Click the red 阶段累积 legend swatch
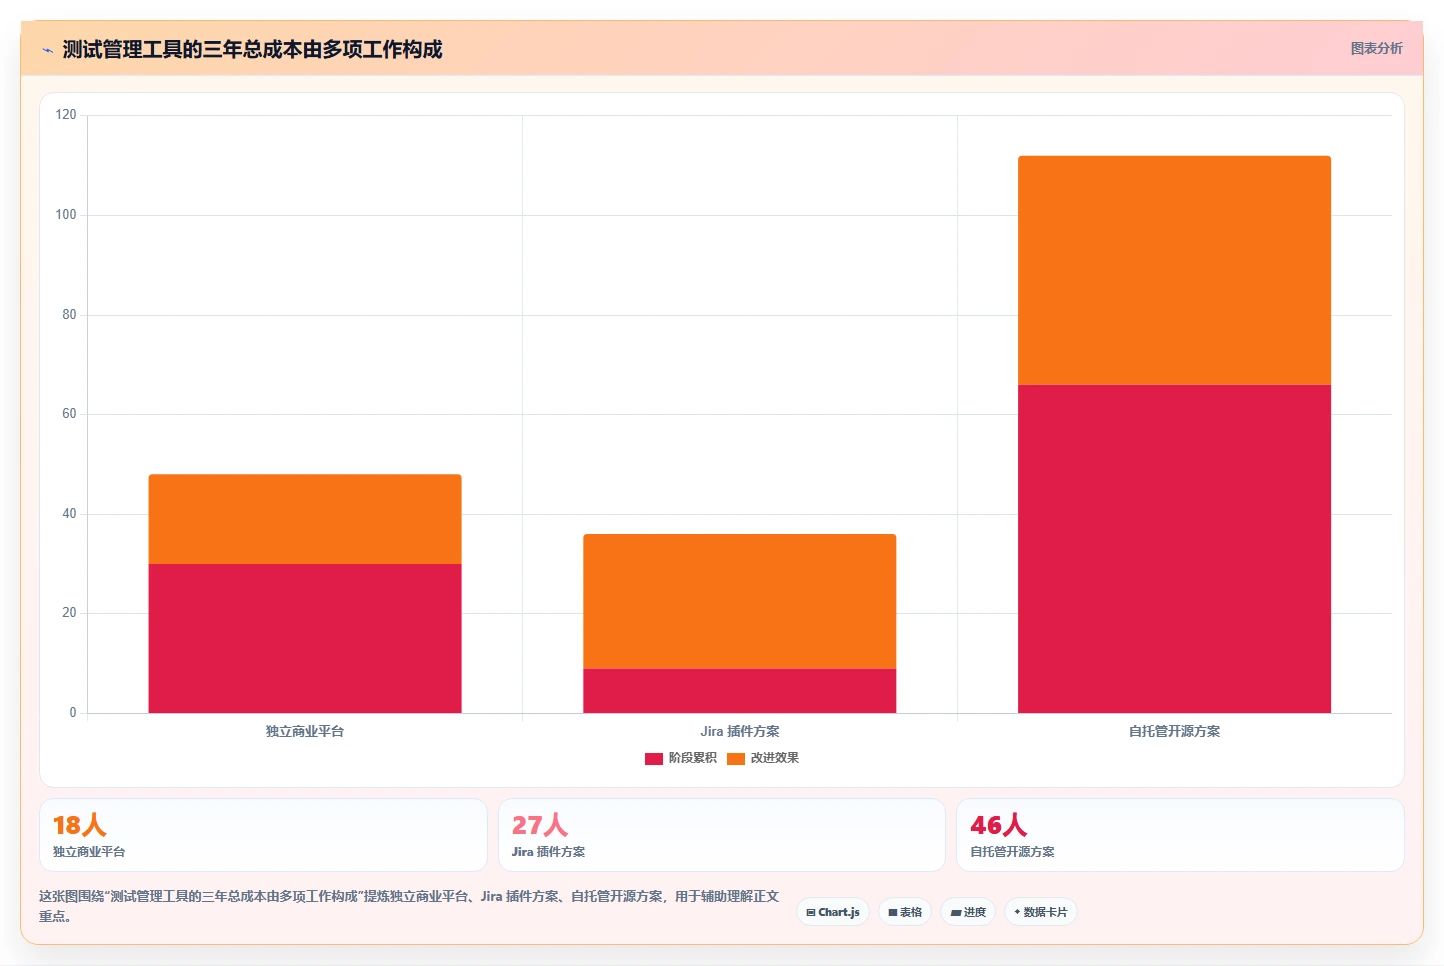The image size is (1444, 966). tap(654, 758)
